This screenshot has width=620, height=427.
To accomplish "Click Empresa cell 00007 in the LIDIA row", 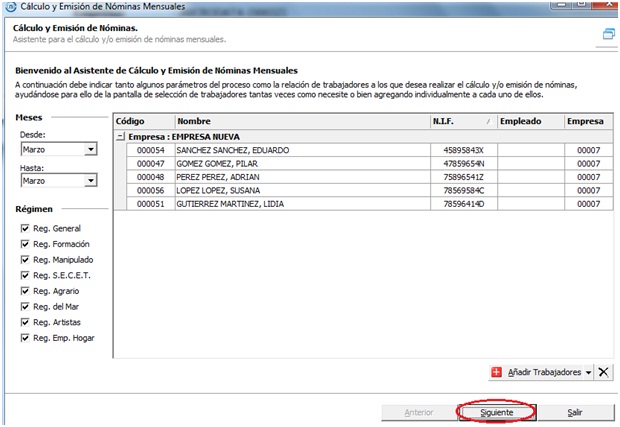I will pos(588,204).
